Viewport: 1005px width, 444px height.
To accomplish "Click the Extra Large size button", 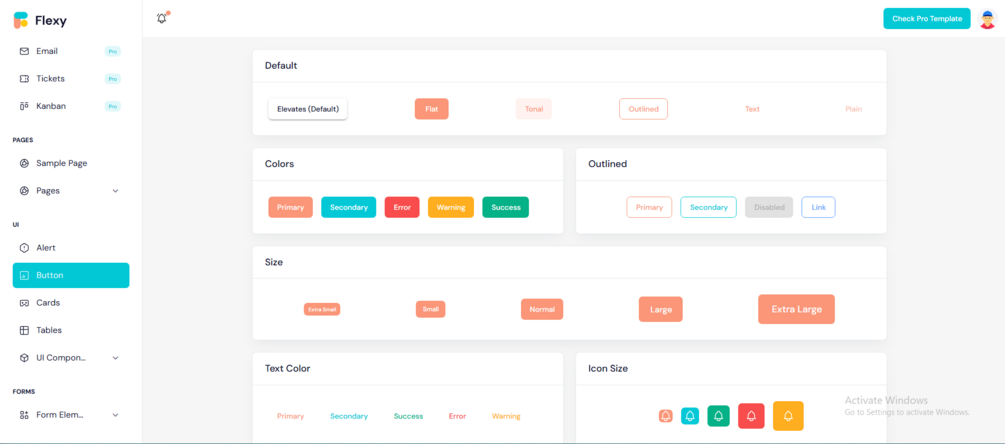I will (797, 309).
